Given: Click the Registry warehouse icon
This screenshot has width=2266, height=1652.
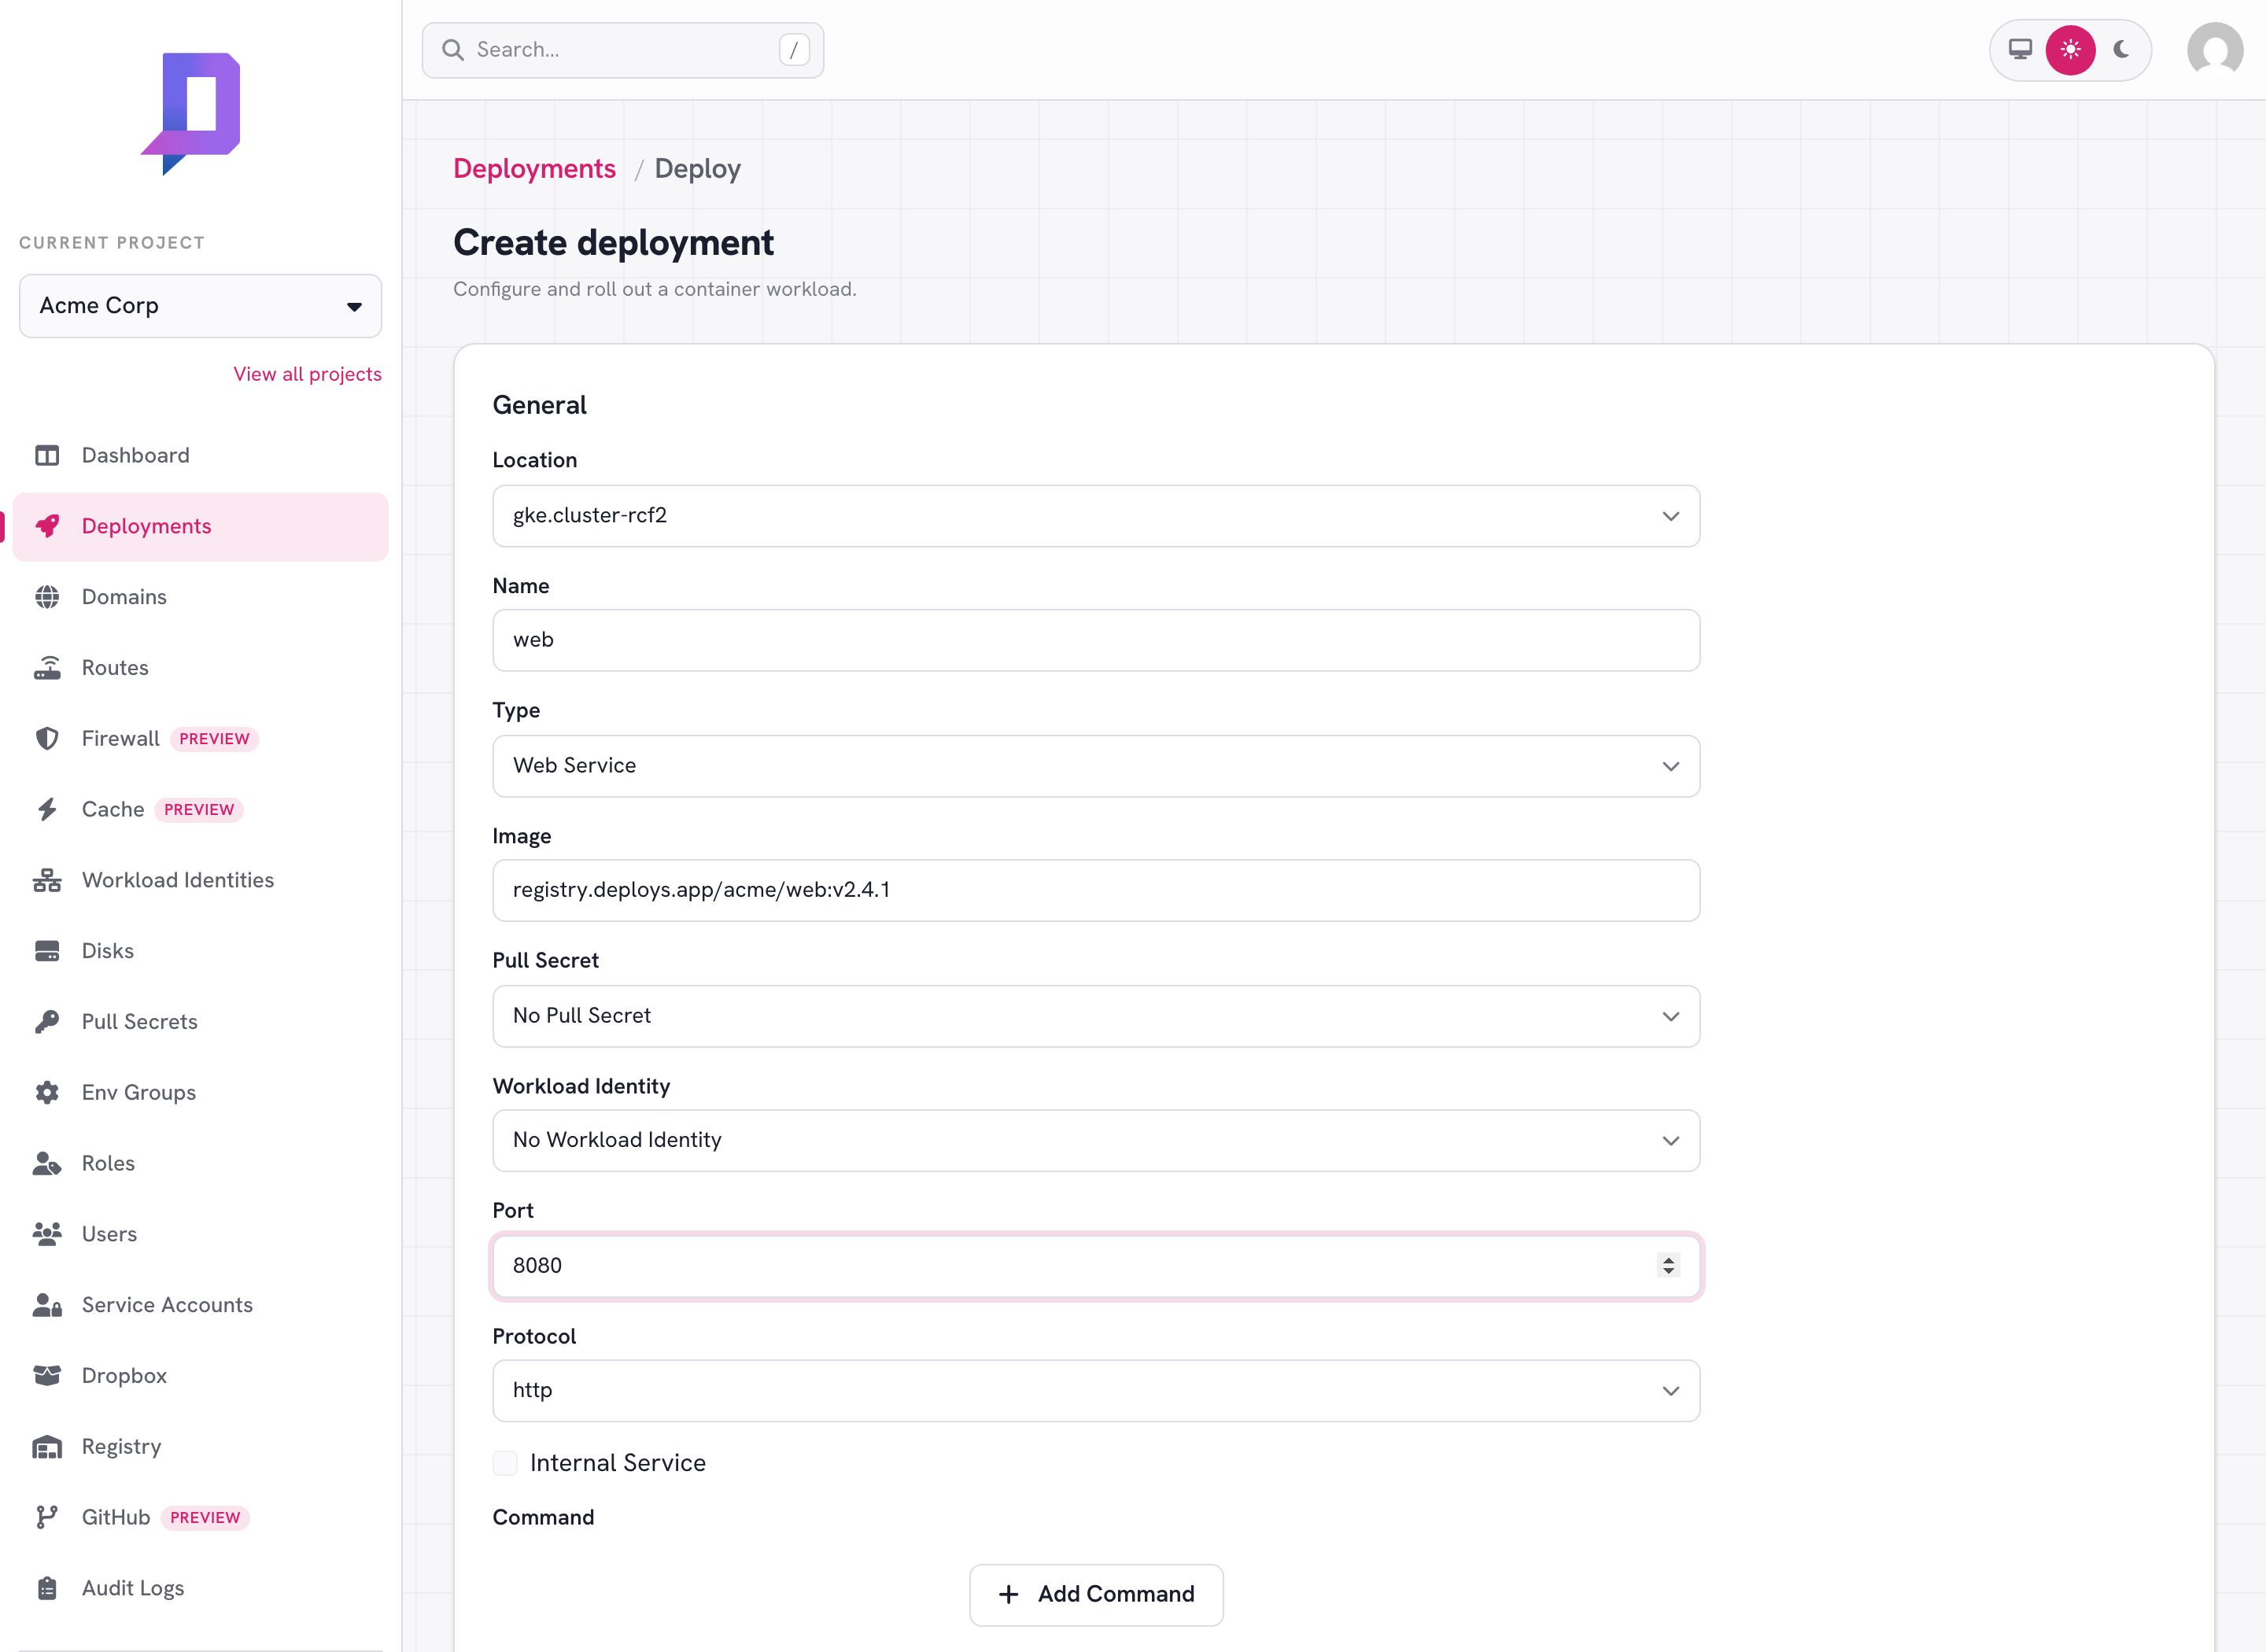Looking at the screenshot, I should pos(47,1447).
